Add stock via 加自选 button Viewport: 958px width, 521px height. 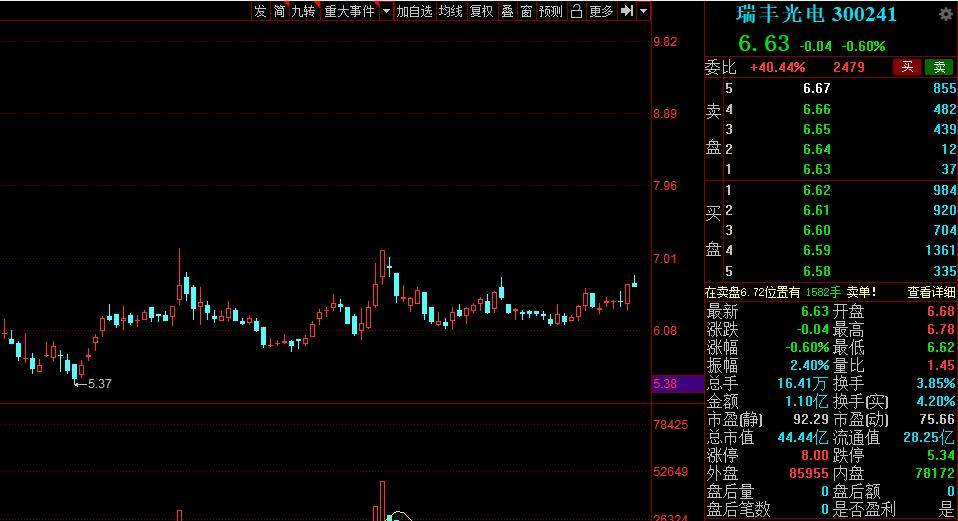click(x=414, y=11)
